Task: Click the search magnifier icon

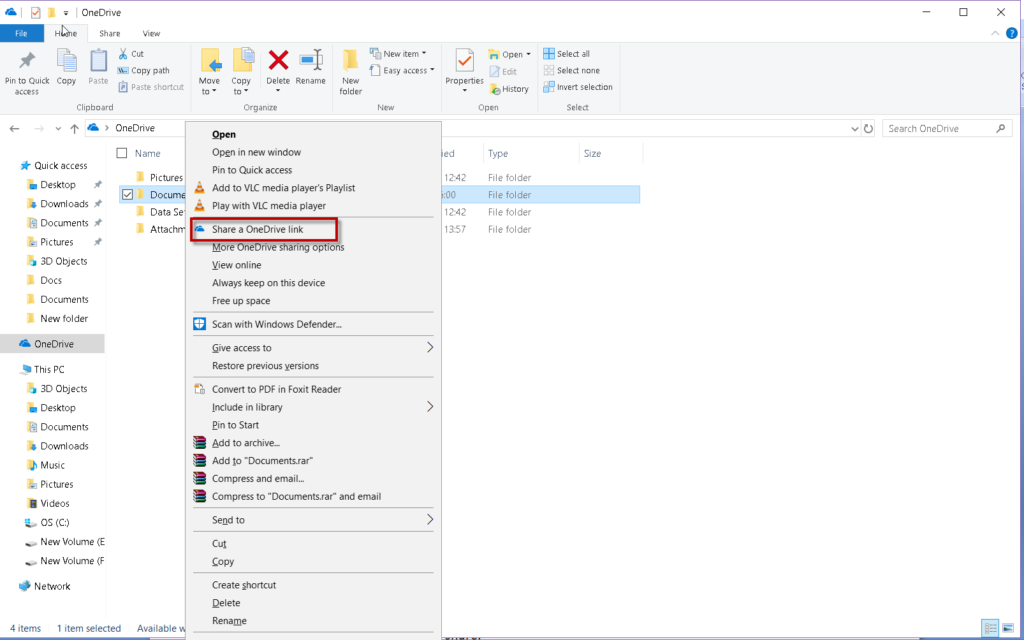Action: pyautogui.click(x=1000, y=129)
